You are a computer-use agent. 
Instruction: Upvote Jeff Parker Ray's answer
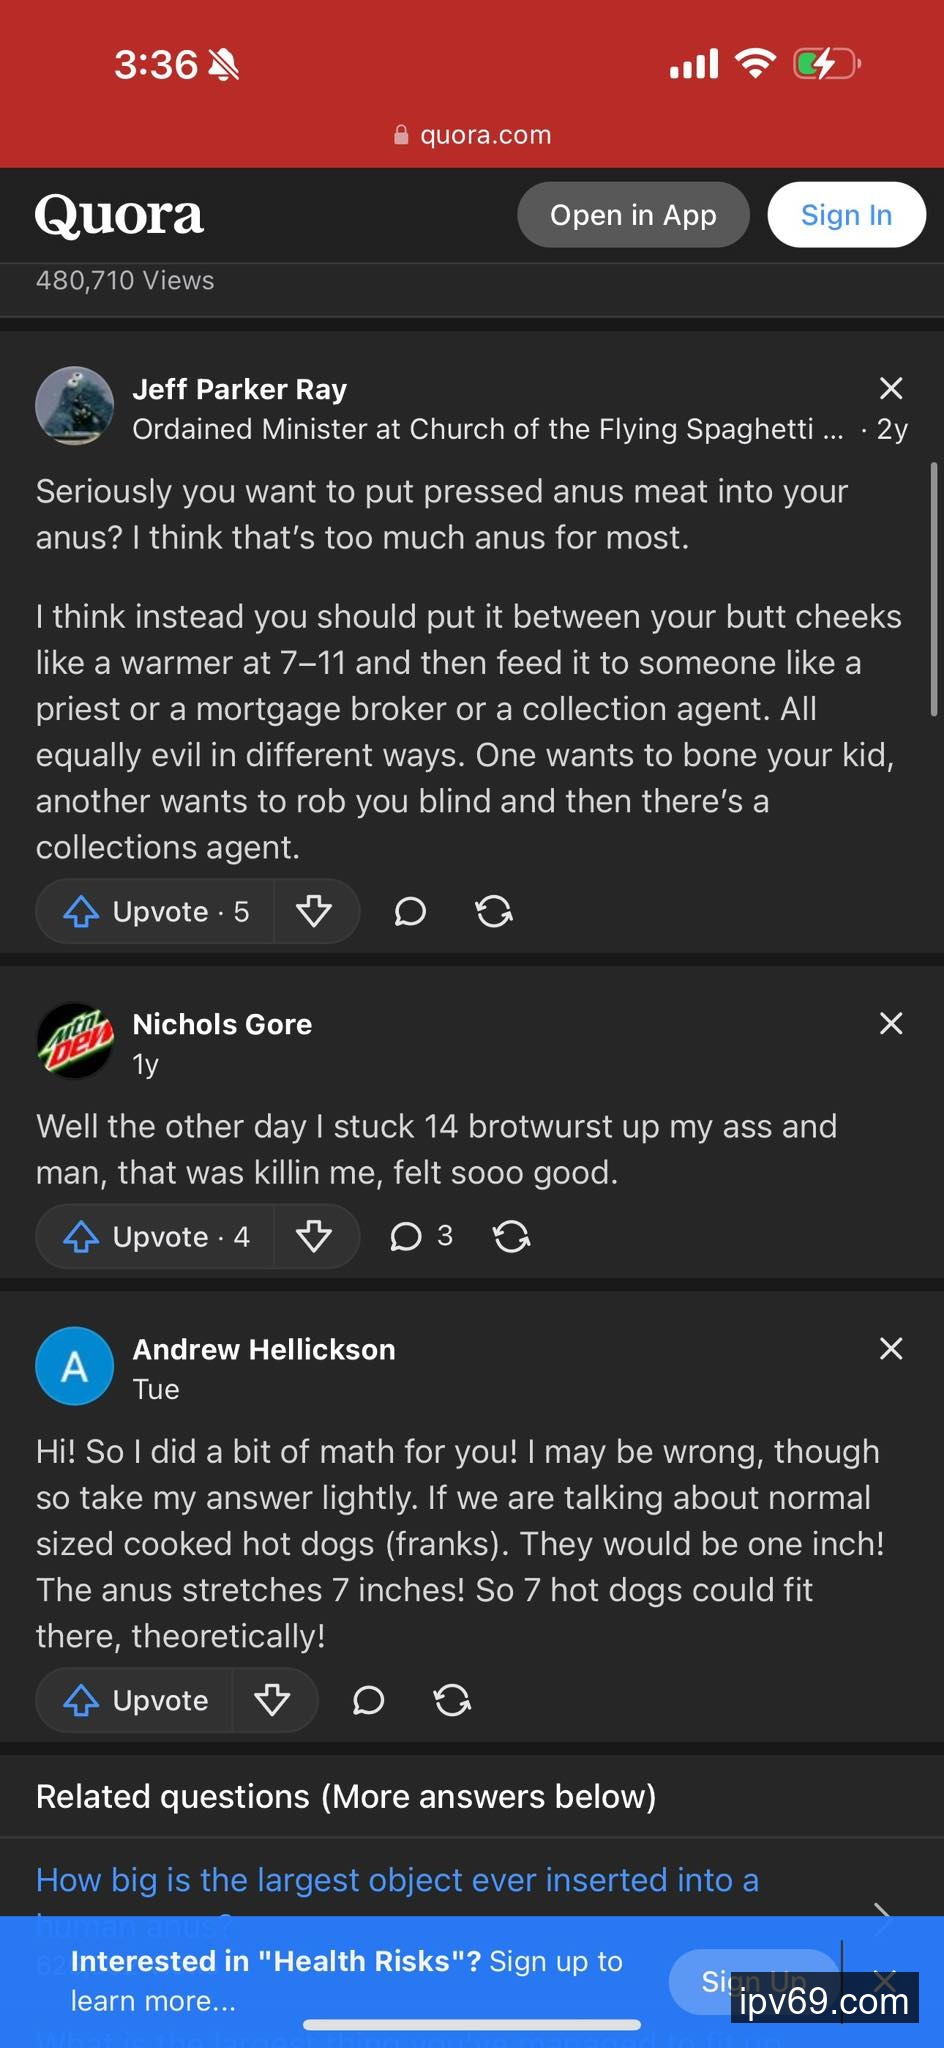click(x=156, y=912)
